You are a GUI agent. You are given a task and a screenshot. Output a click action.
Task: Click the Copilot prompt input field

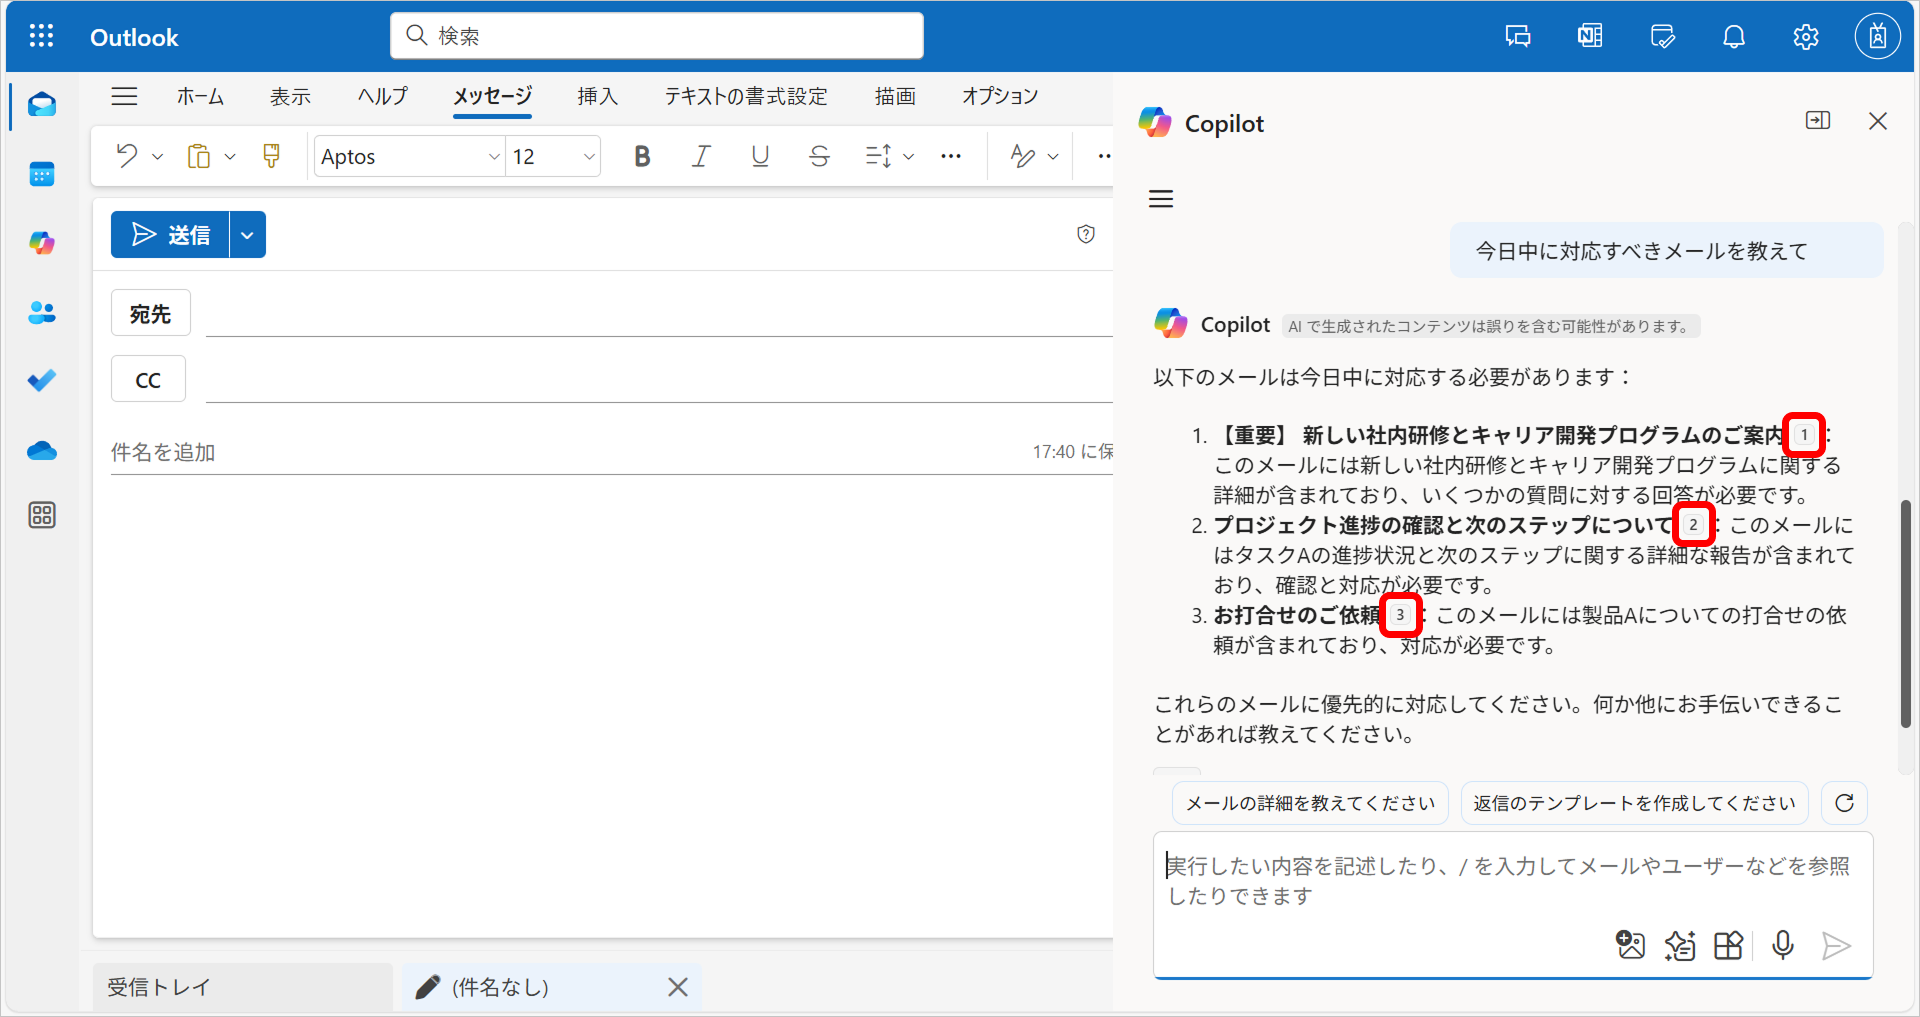[1512, 880]
